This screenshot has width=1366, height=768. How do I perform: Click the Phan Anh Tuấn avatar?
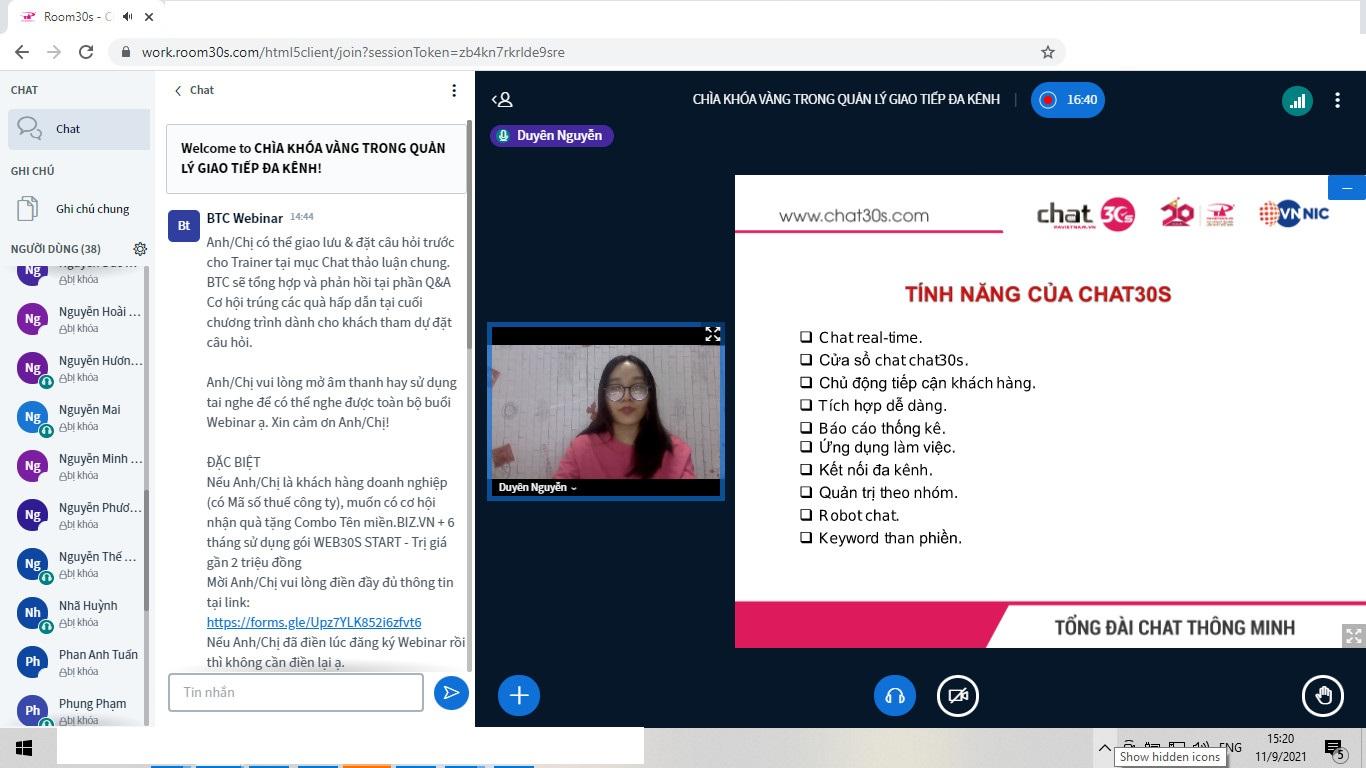[x=33, y=662]
